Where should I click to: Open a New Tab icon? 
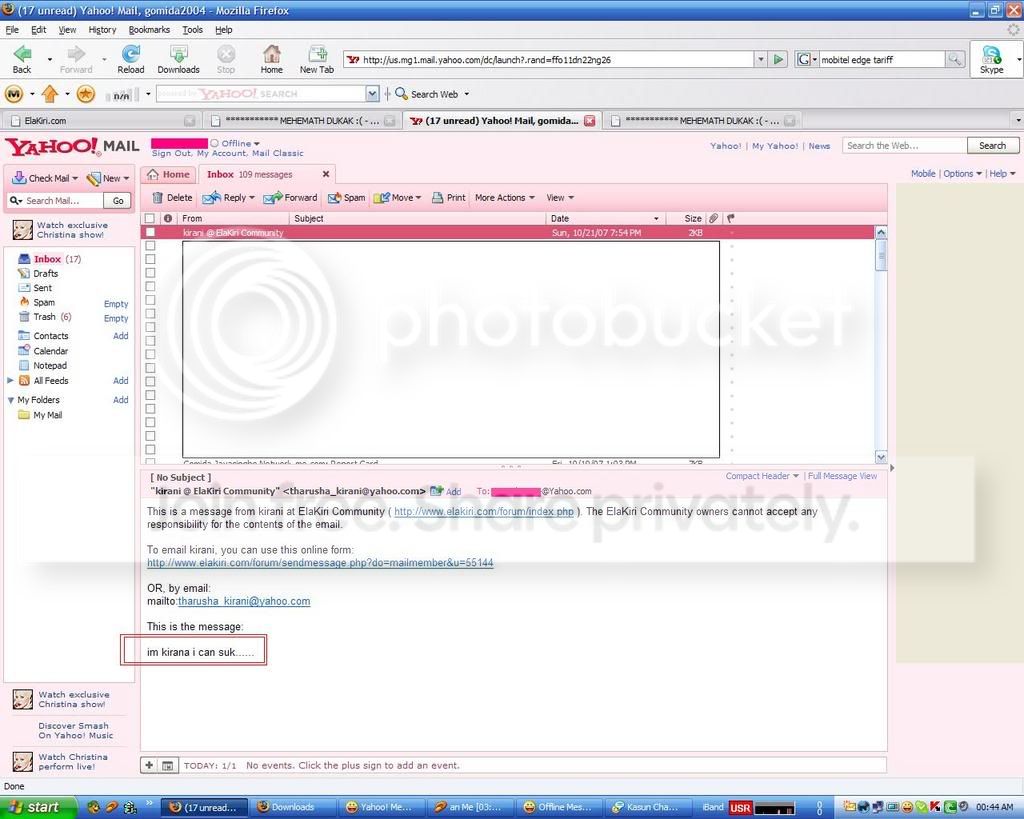(317, 54)
